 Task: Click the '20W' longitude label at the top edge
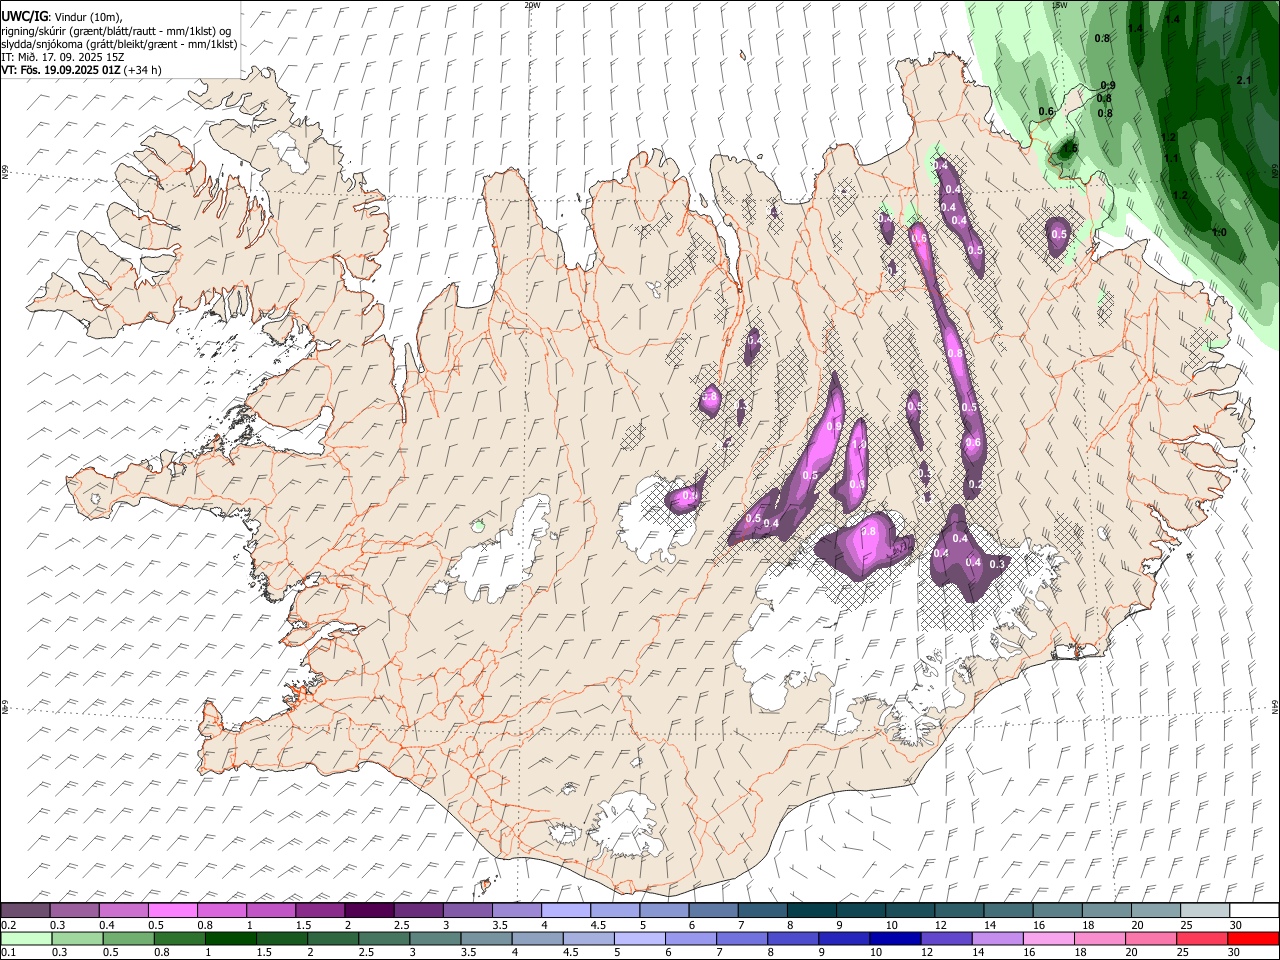coord(532,5)
